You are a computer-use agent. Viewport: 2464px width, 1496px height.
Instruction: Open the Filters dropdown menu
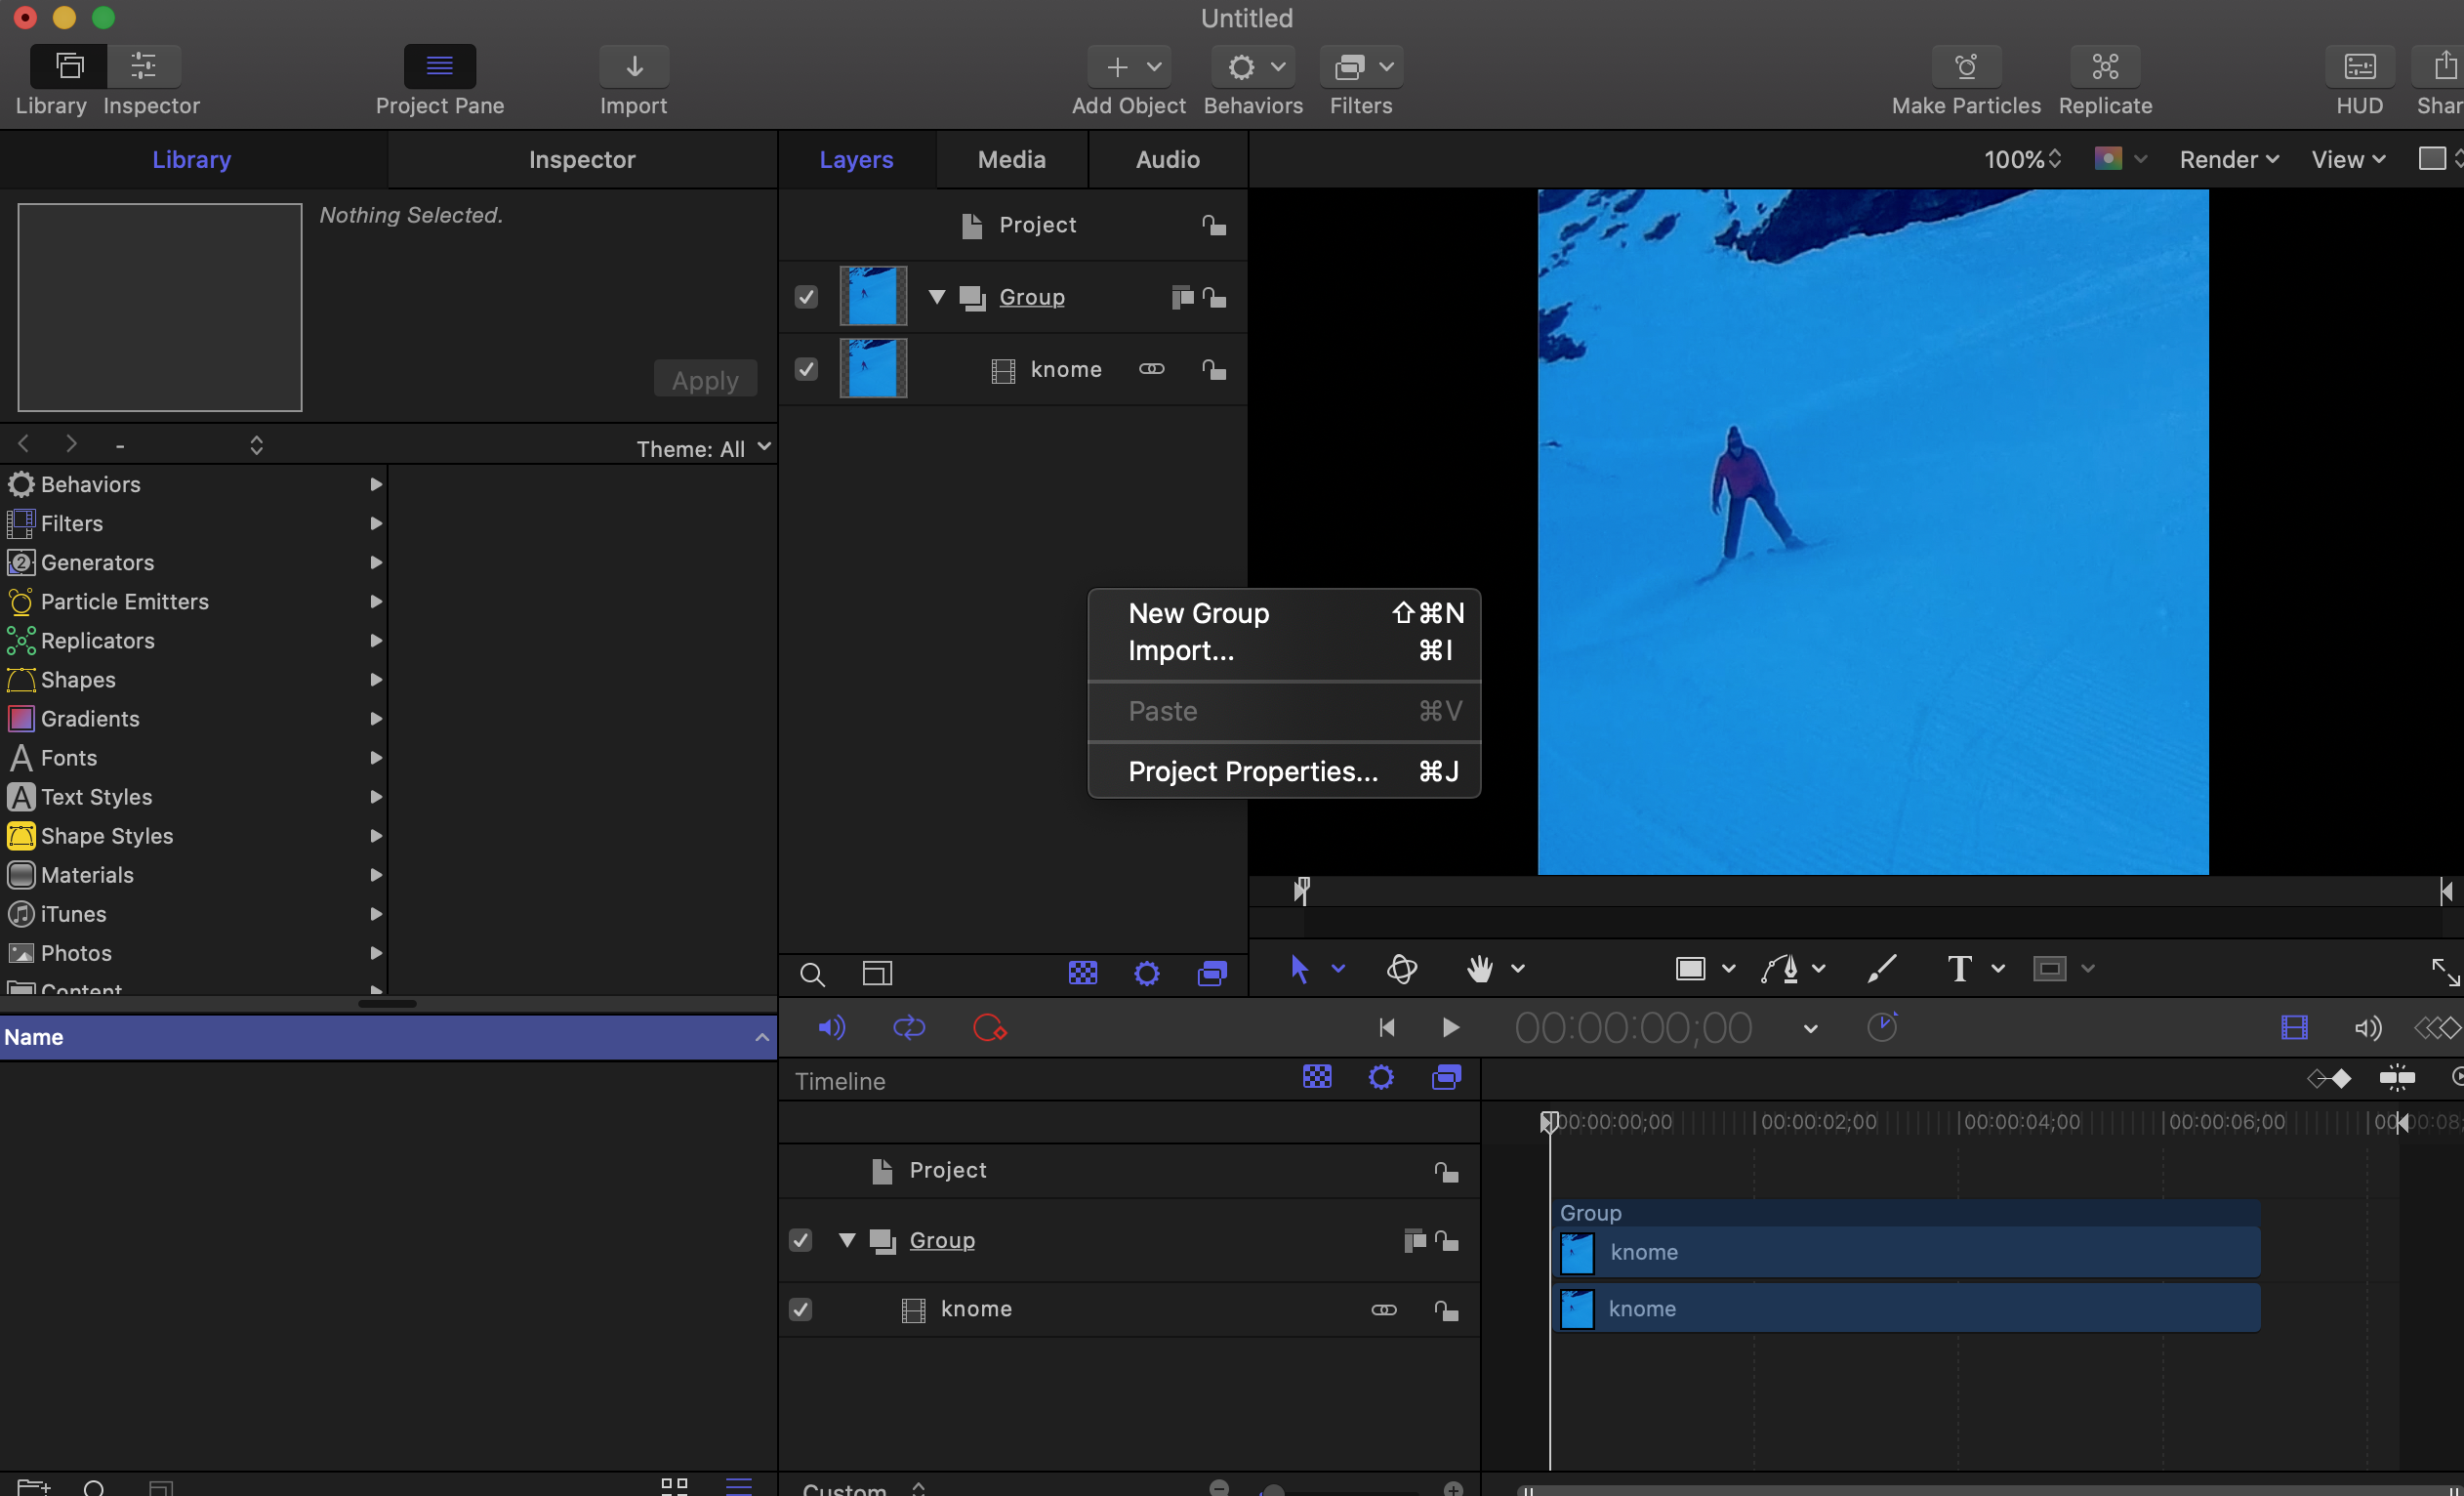[x=1361, y=66]
